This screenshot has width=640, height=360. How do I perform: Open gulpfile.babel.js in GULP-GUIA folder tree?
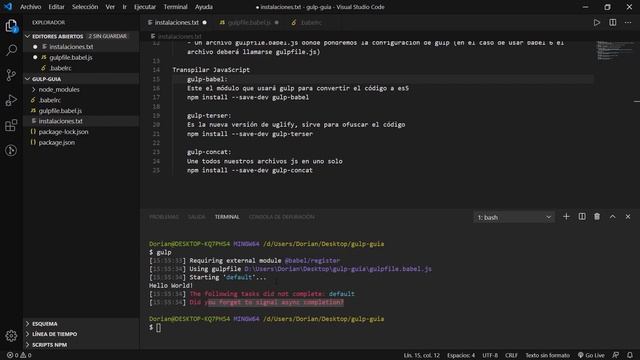(81, 111)
